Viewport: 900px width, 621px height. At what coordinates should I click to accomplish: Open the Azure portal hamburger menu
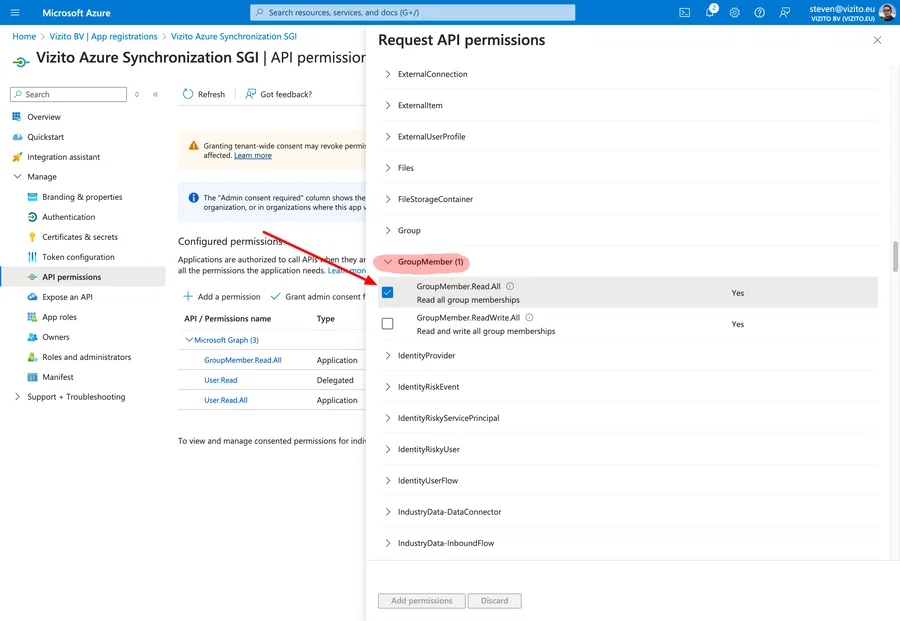15,13
